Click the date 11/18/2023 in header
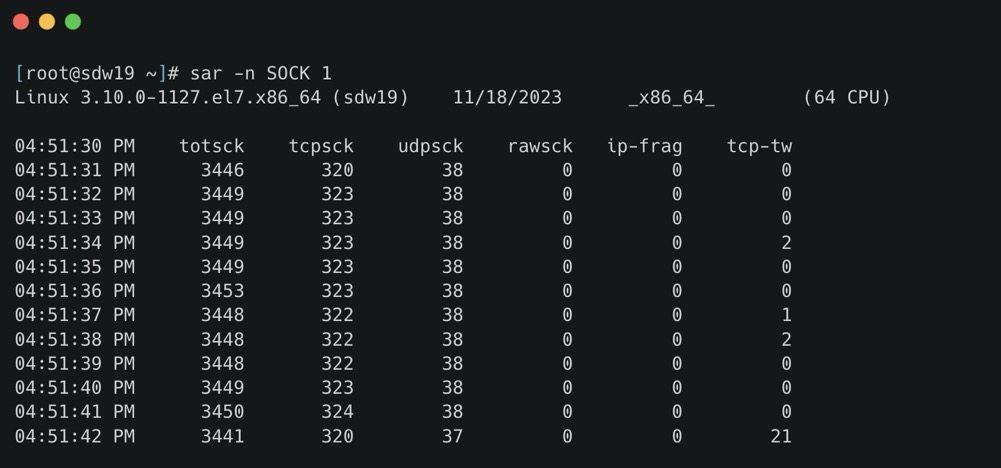Viewport: 1001px width, 468px height. [x=507, y=98]
